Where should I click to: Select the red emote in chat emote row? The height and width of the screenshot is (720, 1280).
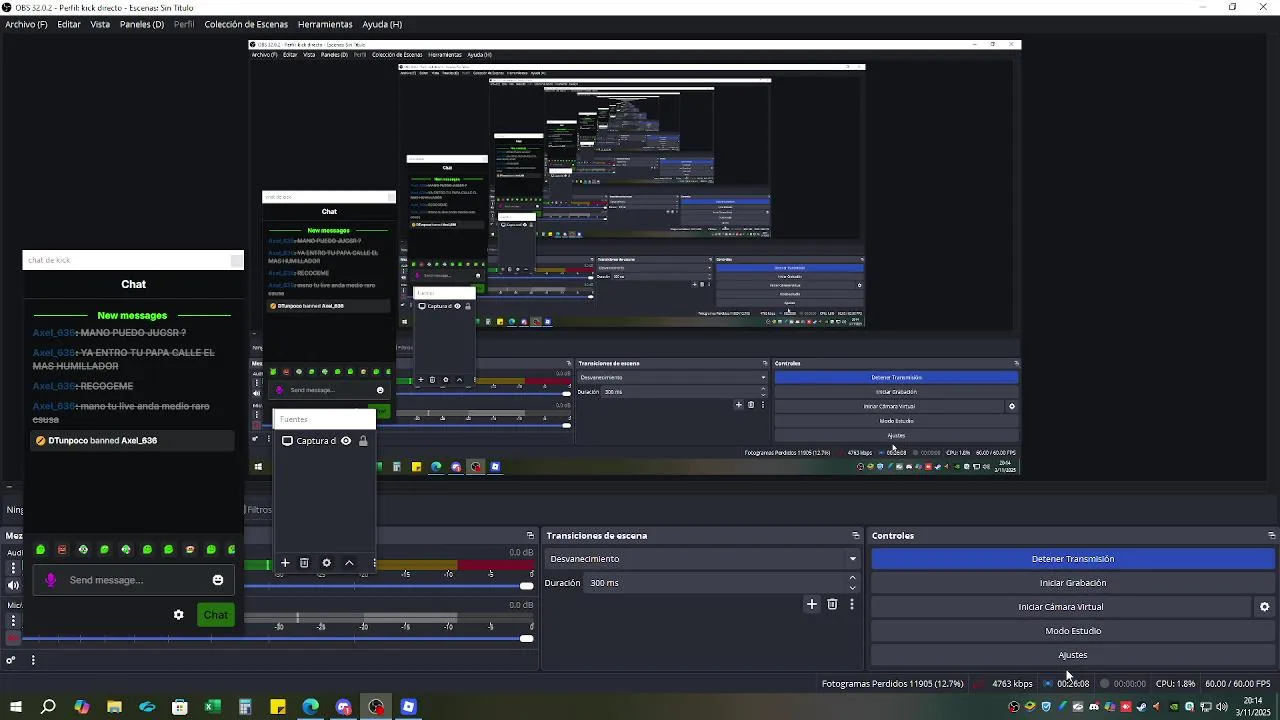click(x=62, y=549)
